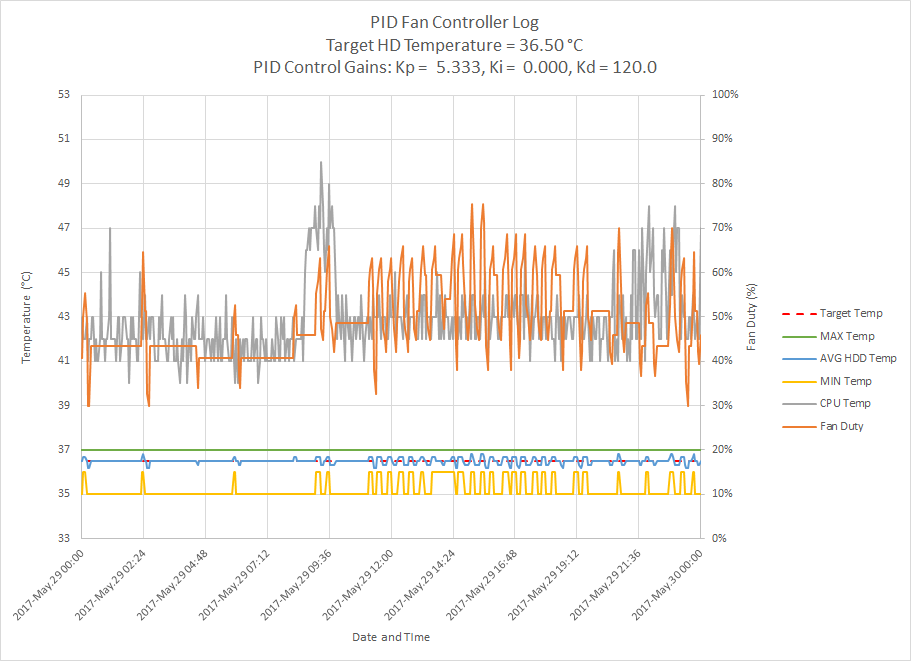
Task: Click the '41' temperature axis label
Action: [64, 360]
